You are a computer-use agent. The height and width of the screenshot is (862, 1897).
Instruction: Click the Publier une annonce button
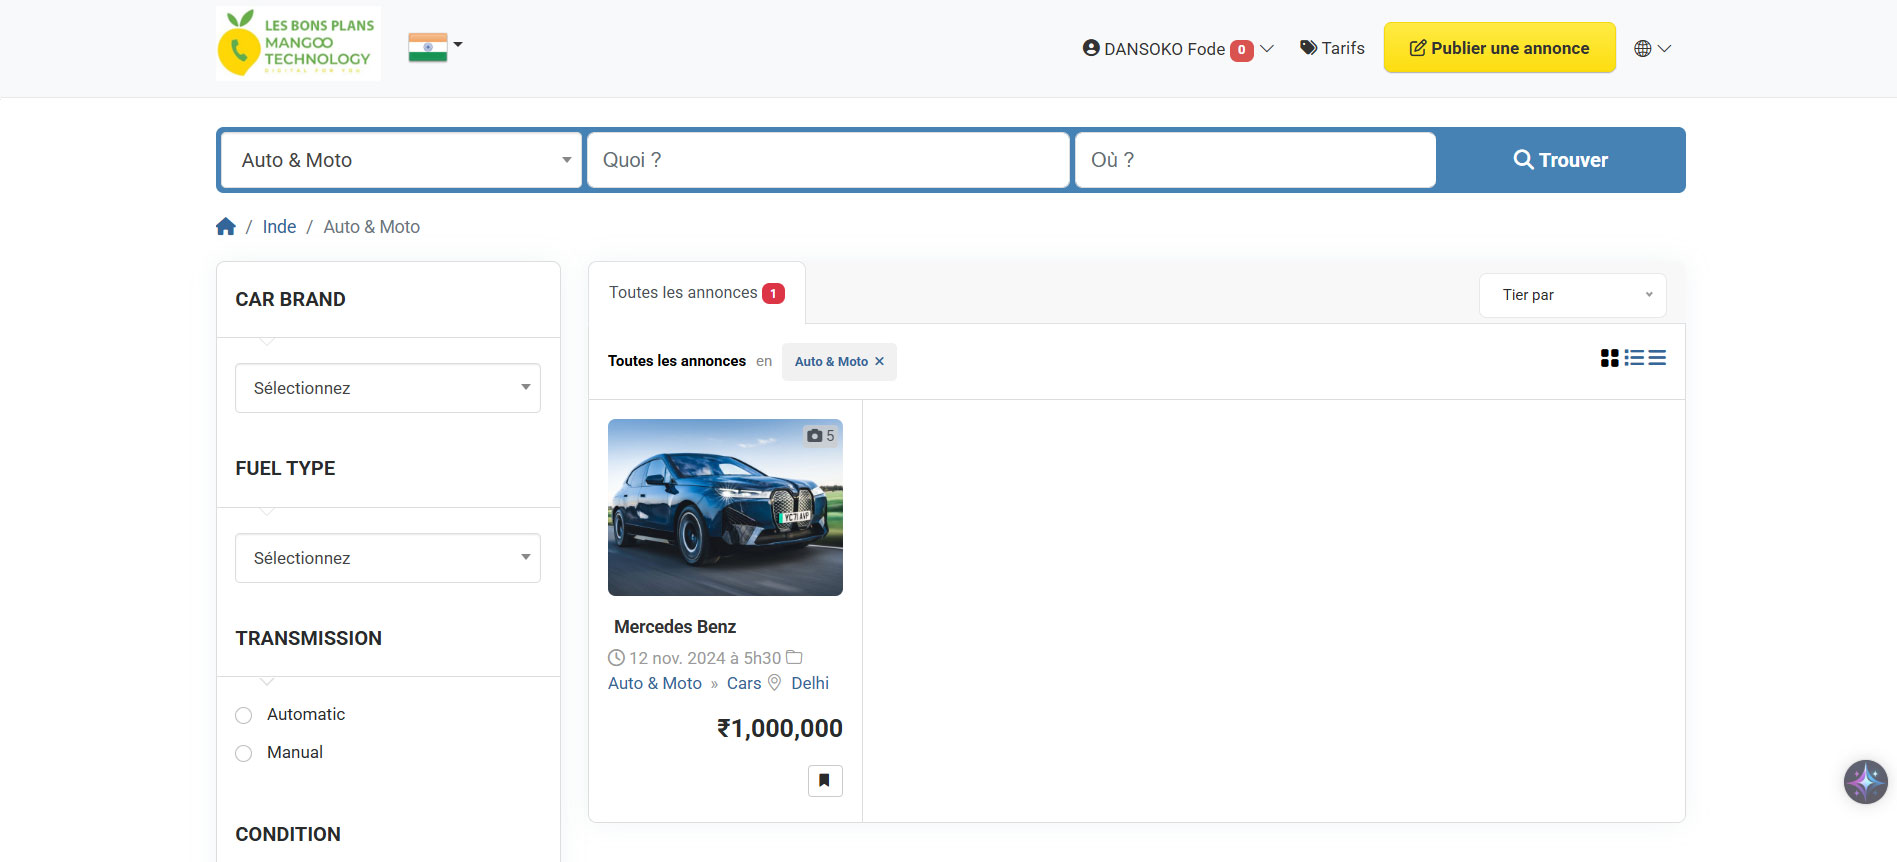pos(1499,48)
